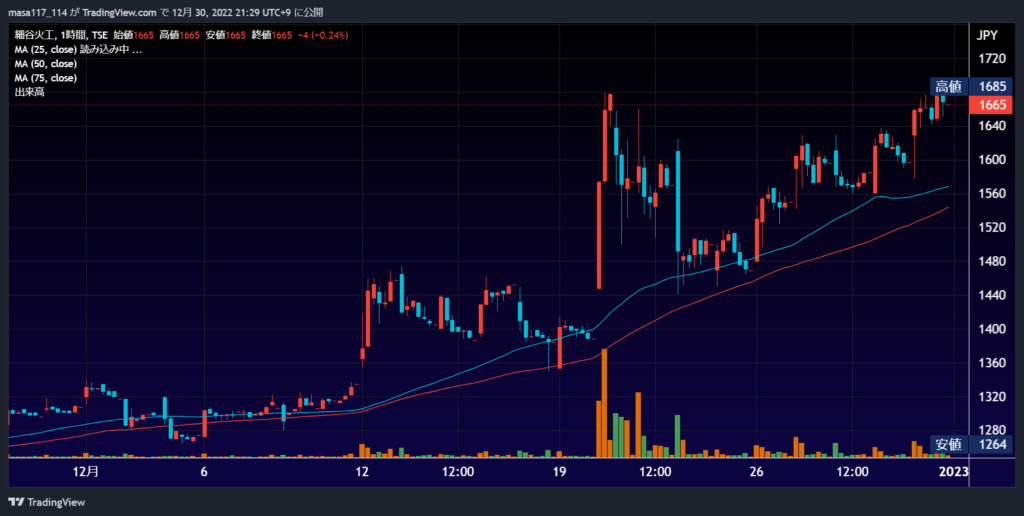Image resolution: width=1024 pixels, height=516 pixels.
Task: Click the 1320 price axis label
Action: click(992, 397)
